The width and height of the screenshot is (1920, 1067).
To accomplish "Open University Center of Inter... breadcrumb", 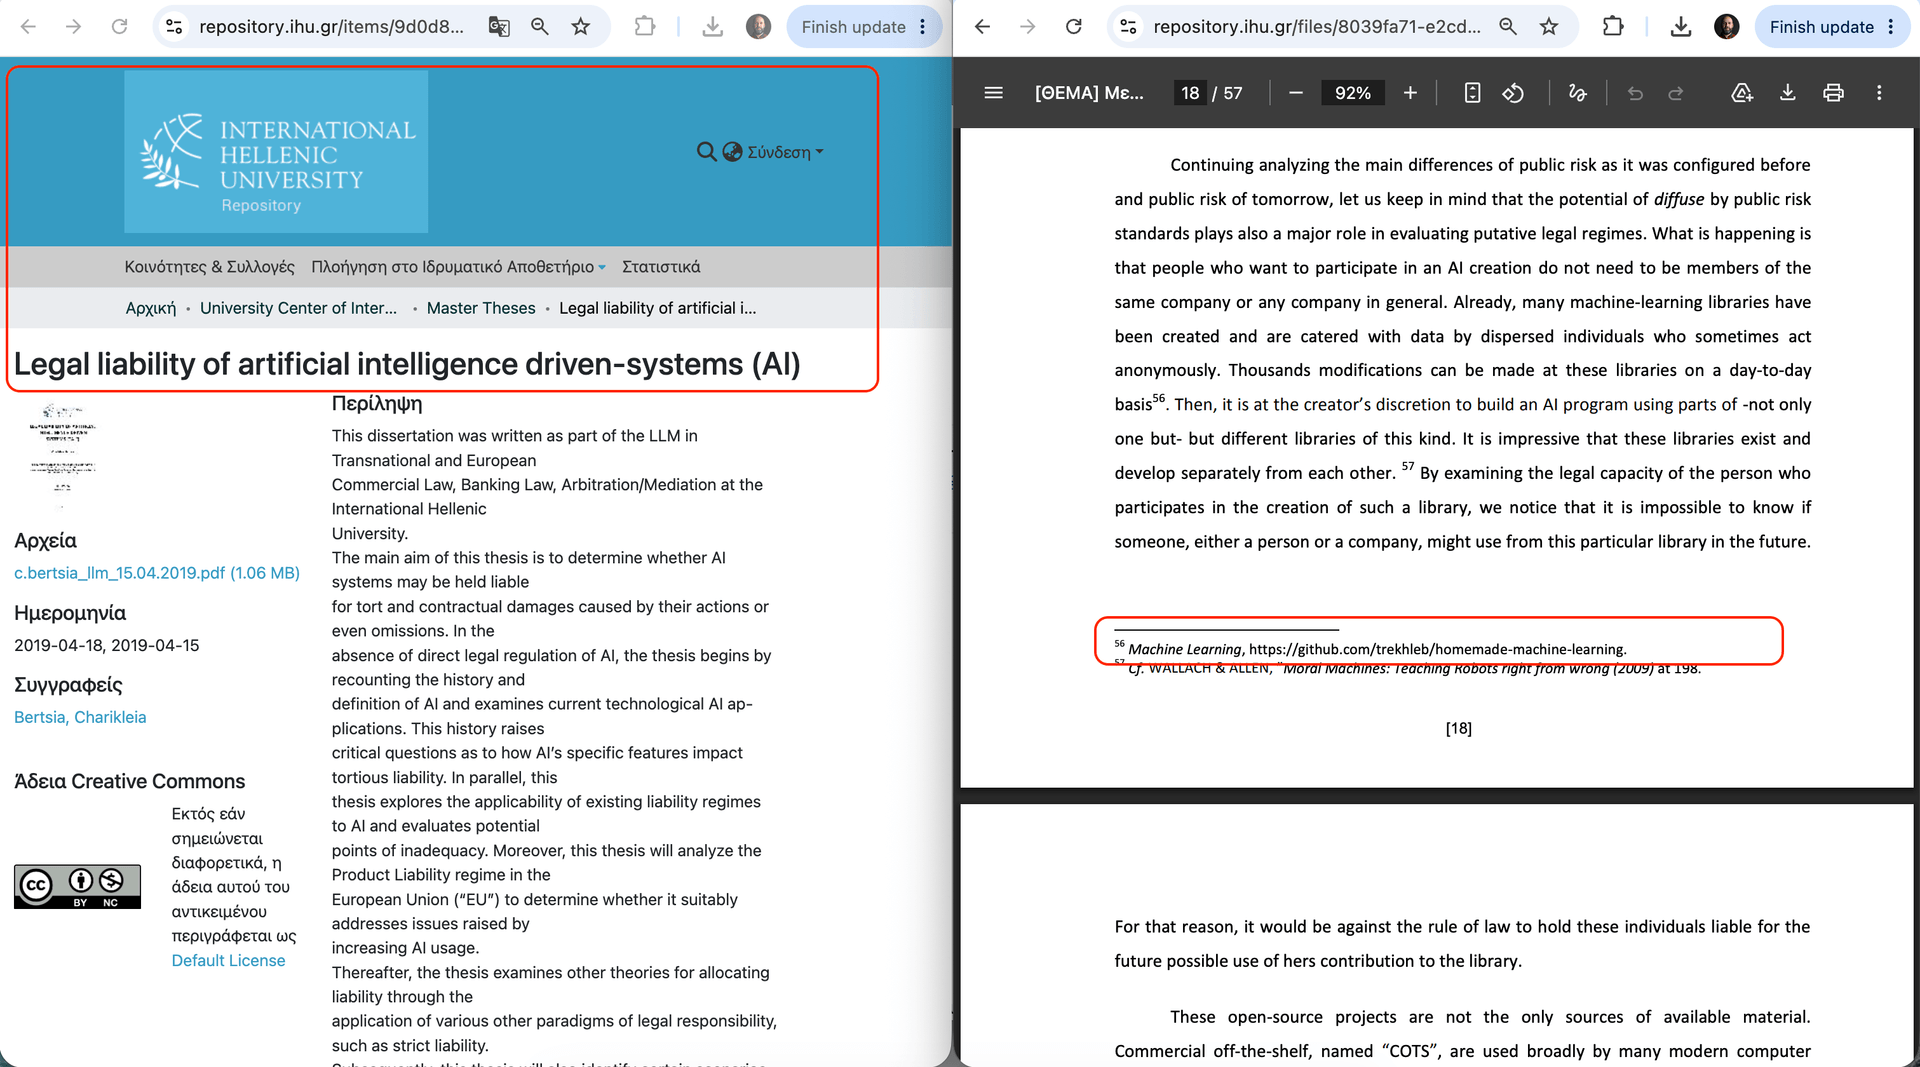I will tap(298, 308).
